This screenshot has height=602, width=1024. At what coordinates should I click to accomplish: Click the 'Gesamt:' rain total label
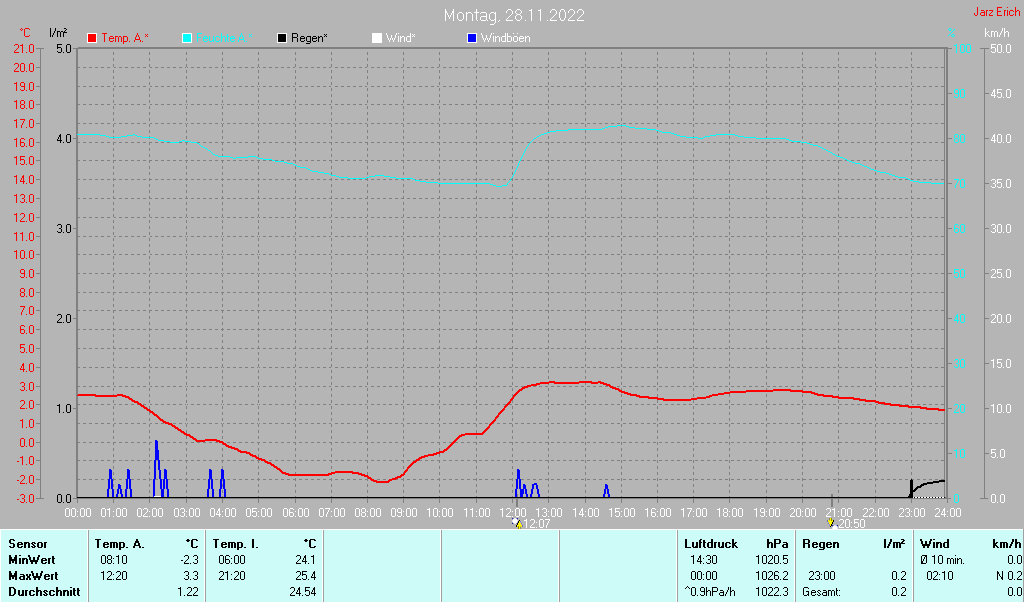822,592
